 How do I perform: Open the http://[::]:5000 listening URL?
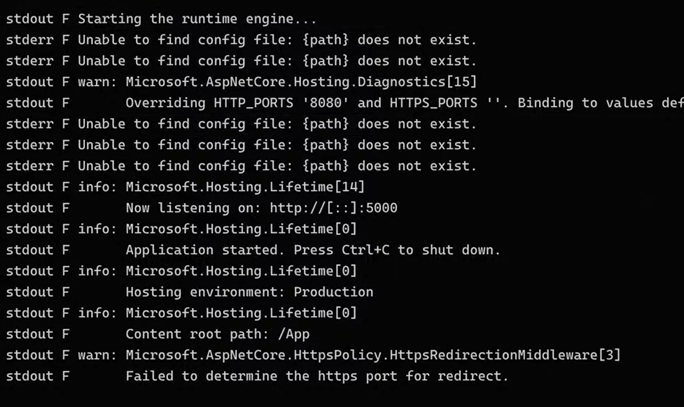(x=334, y=208)
